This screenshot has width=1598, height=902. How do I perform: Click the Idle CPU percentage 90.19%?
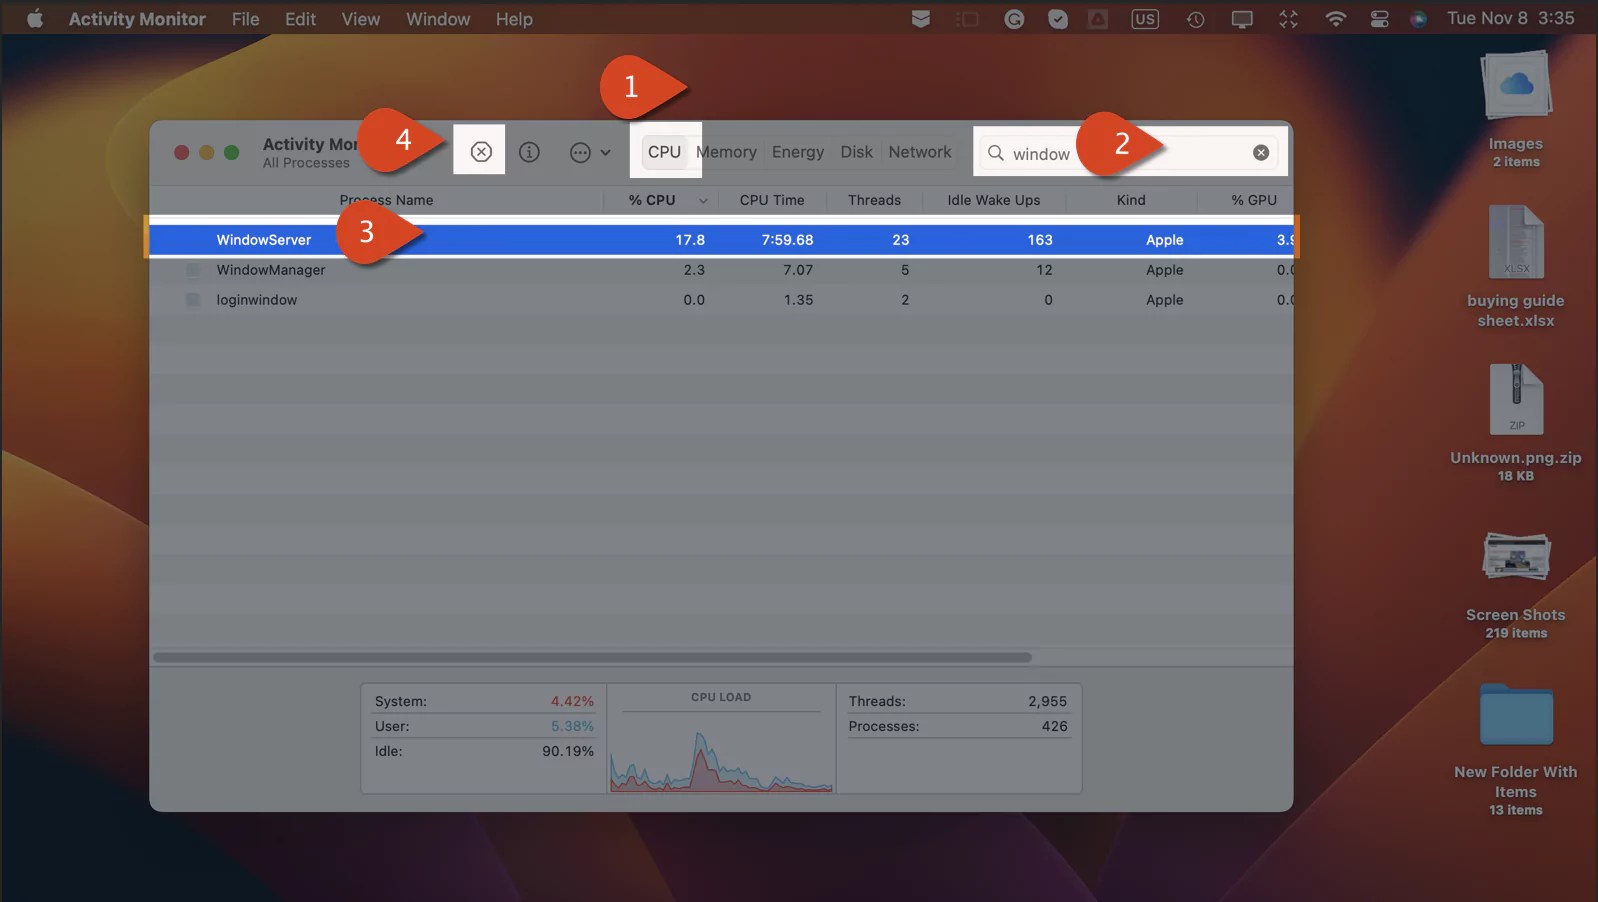568,751
